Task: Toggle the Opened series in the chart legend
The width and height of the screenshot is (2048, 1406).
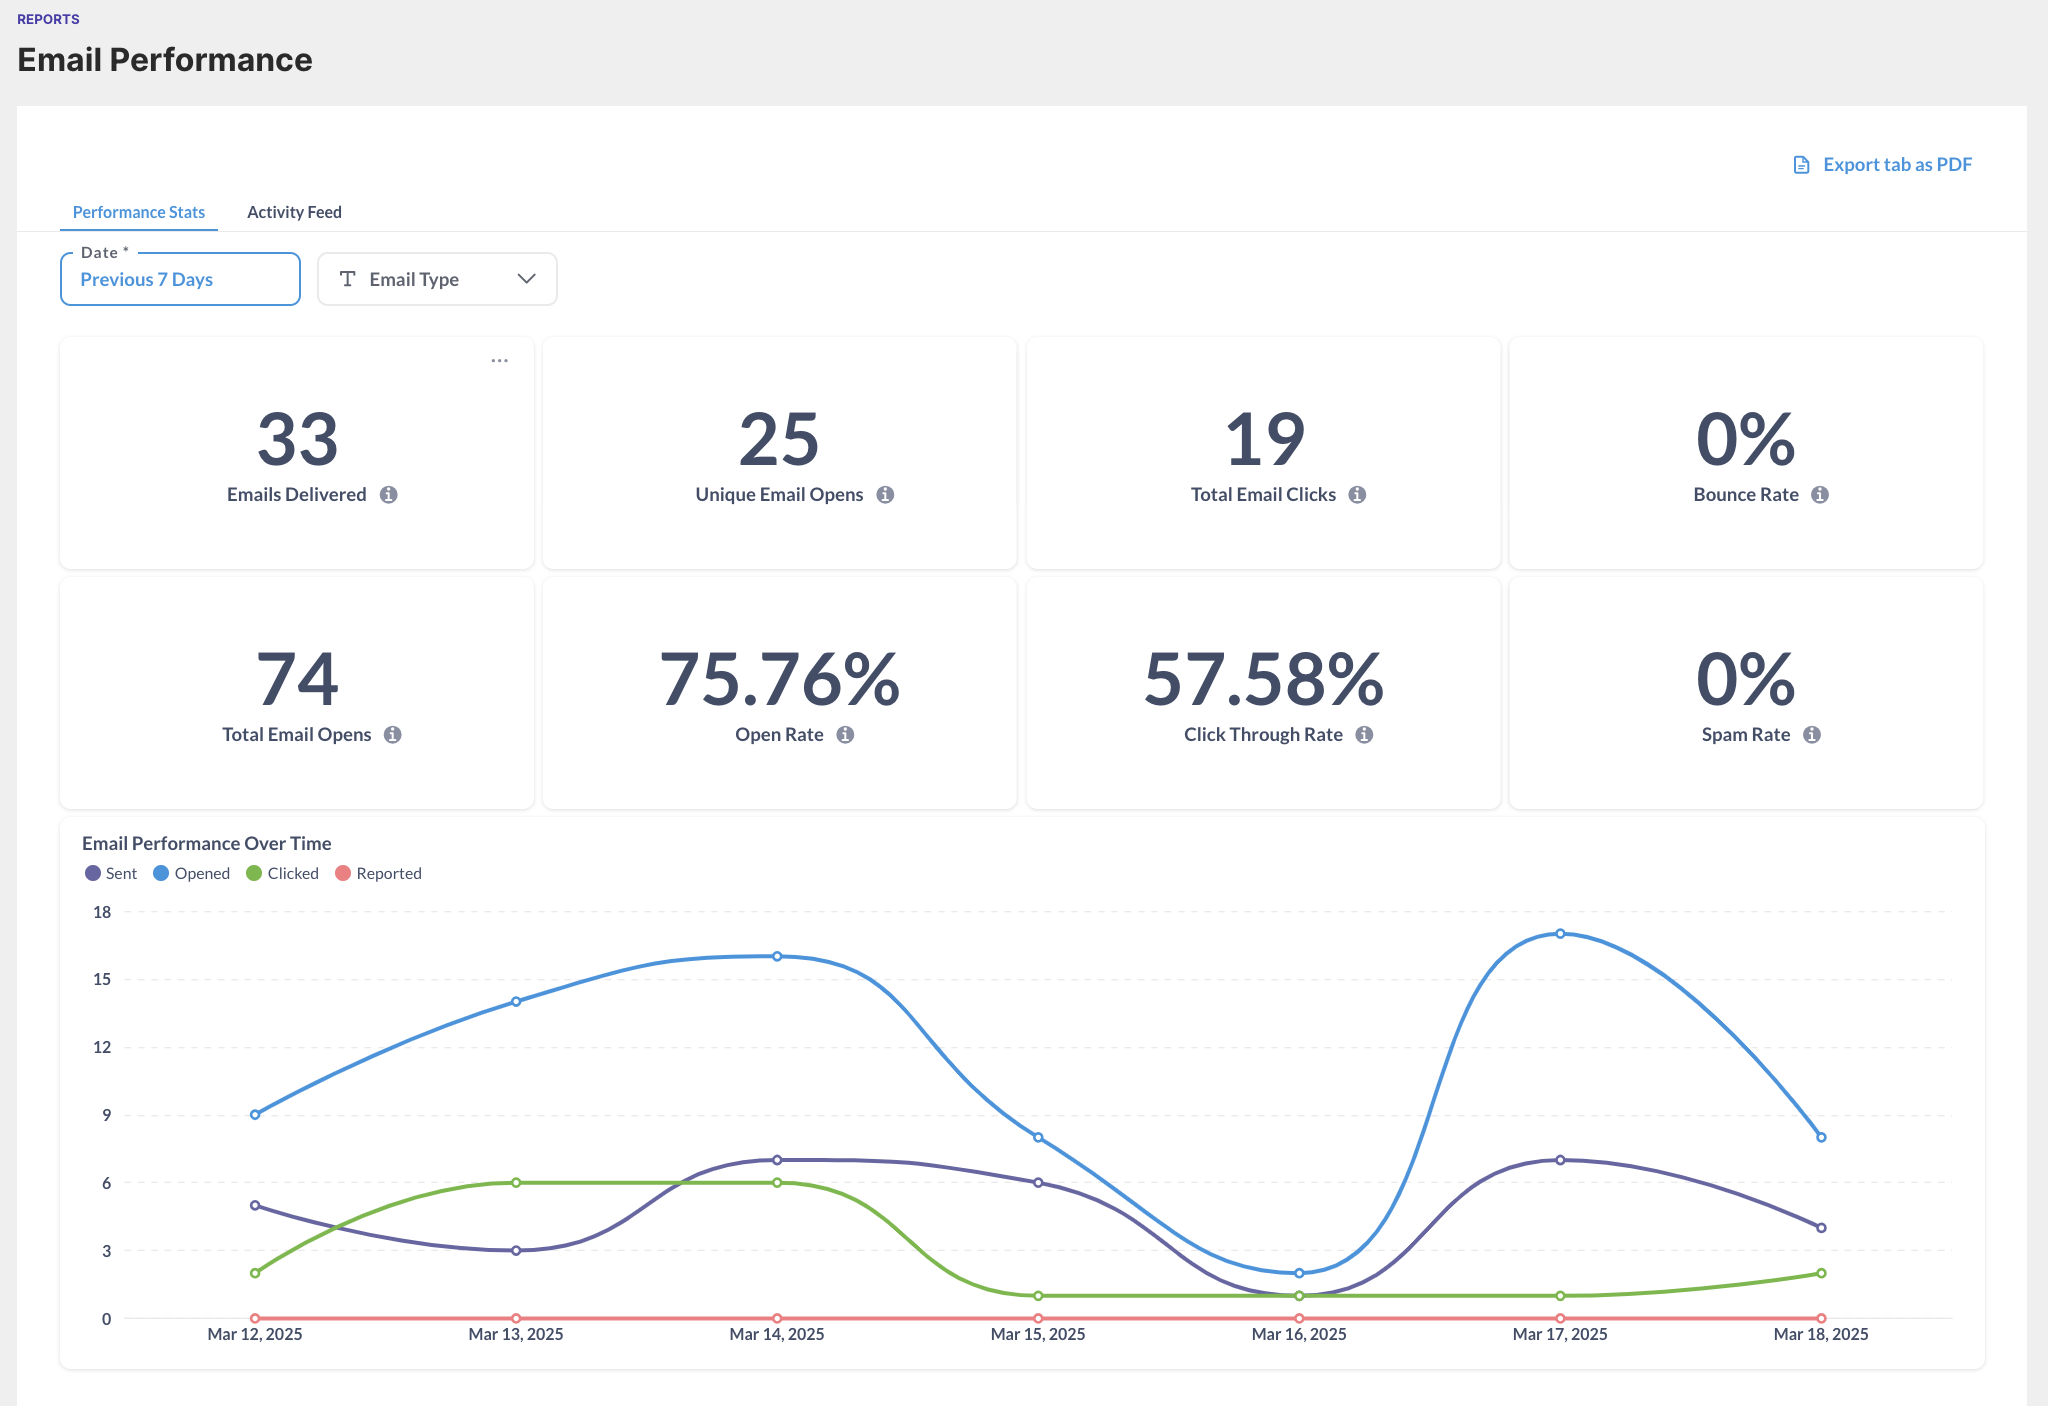Action: tap(192, 872)
